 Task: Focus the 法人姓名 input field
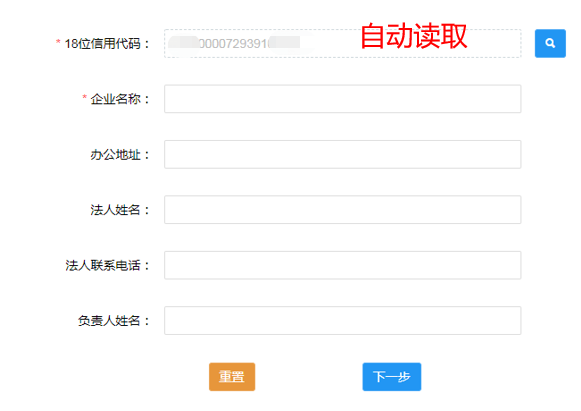coord(343,210)
